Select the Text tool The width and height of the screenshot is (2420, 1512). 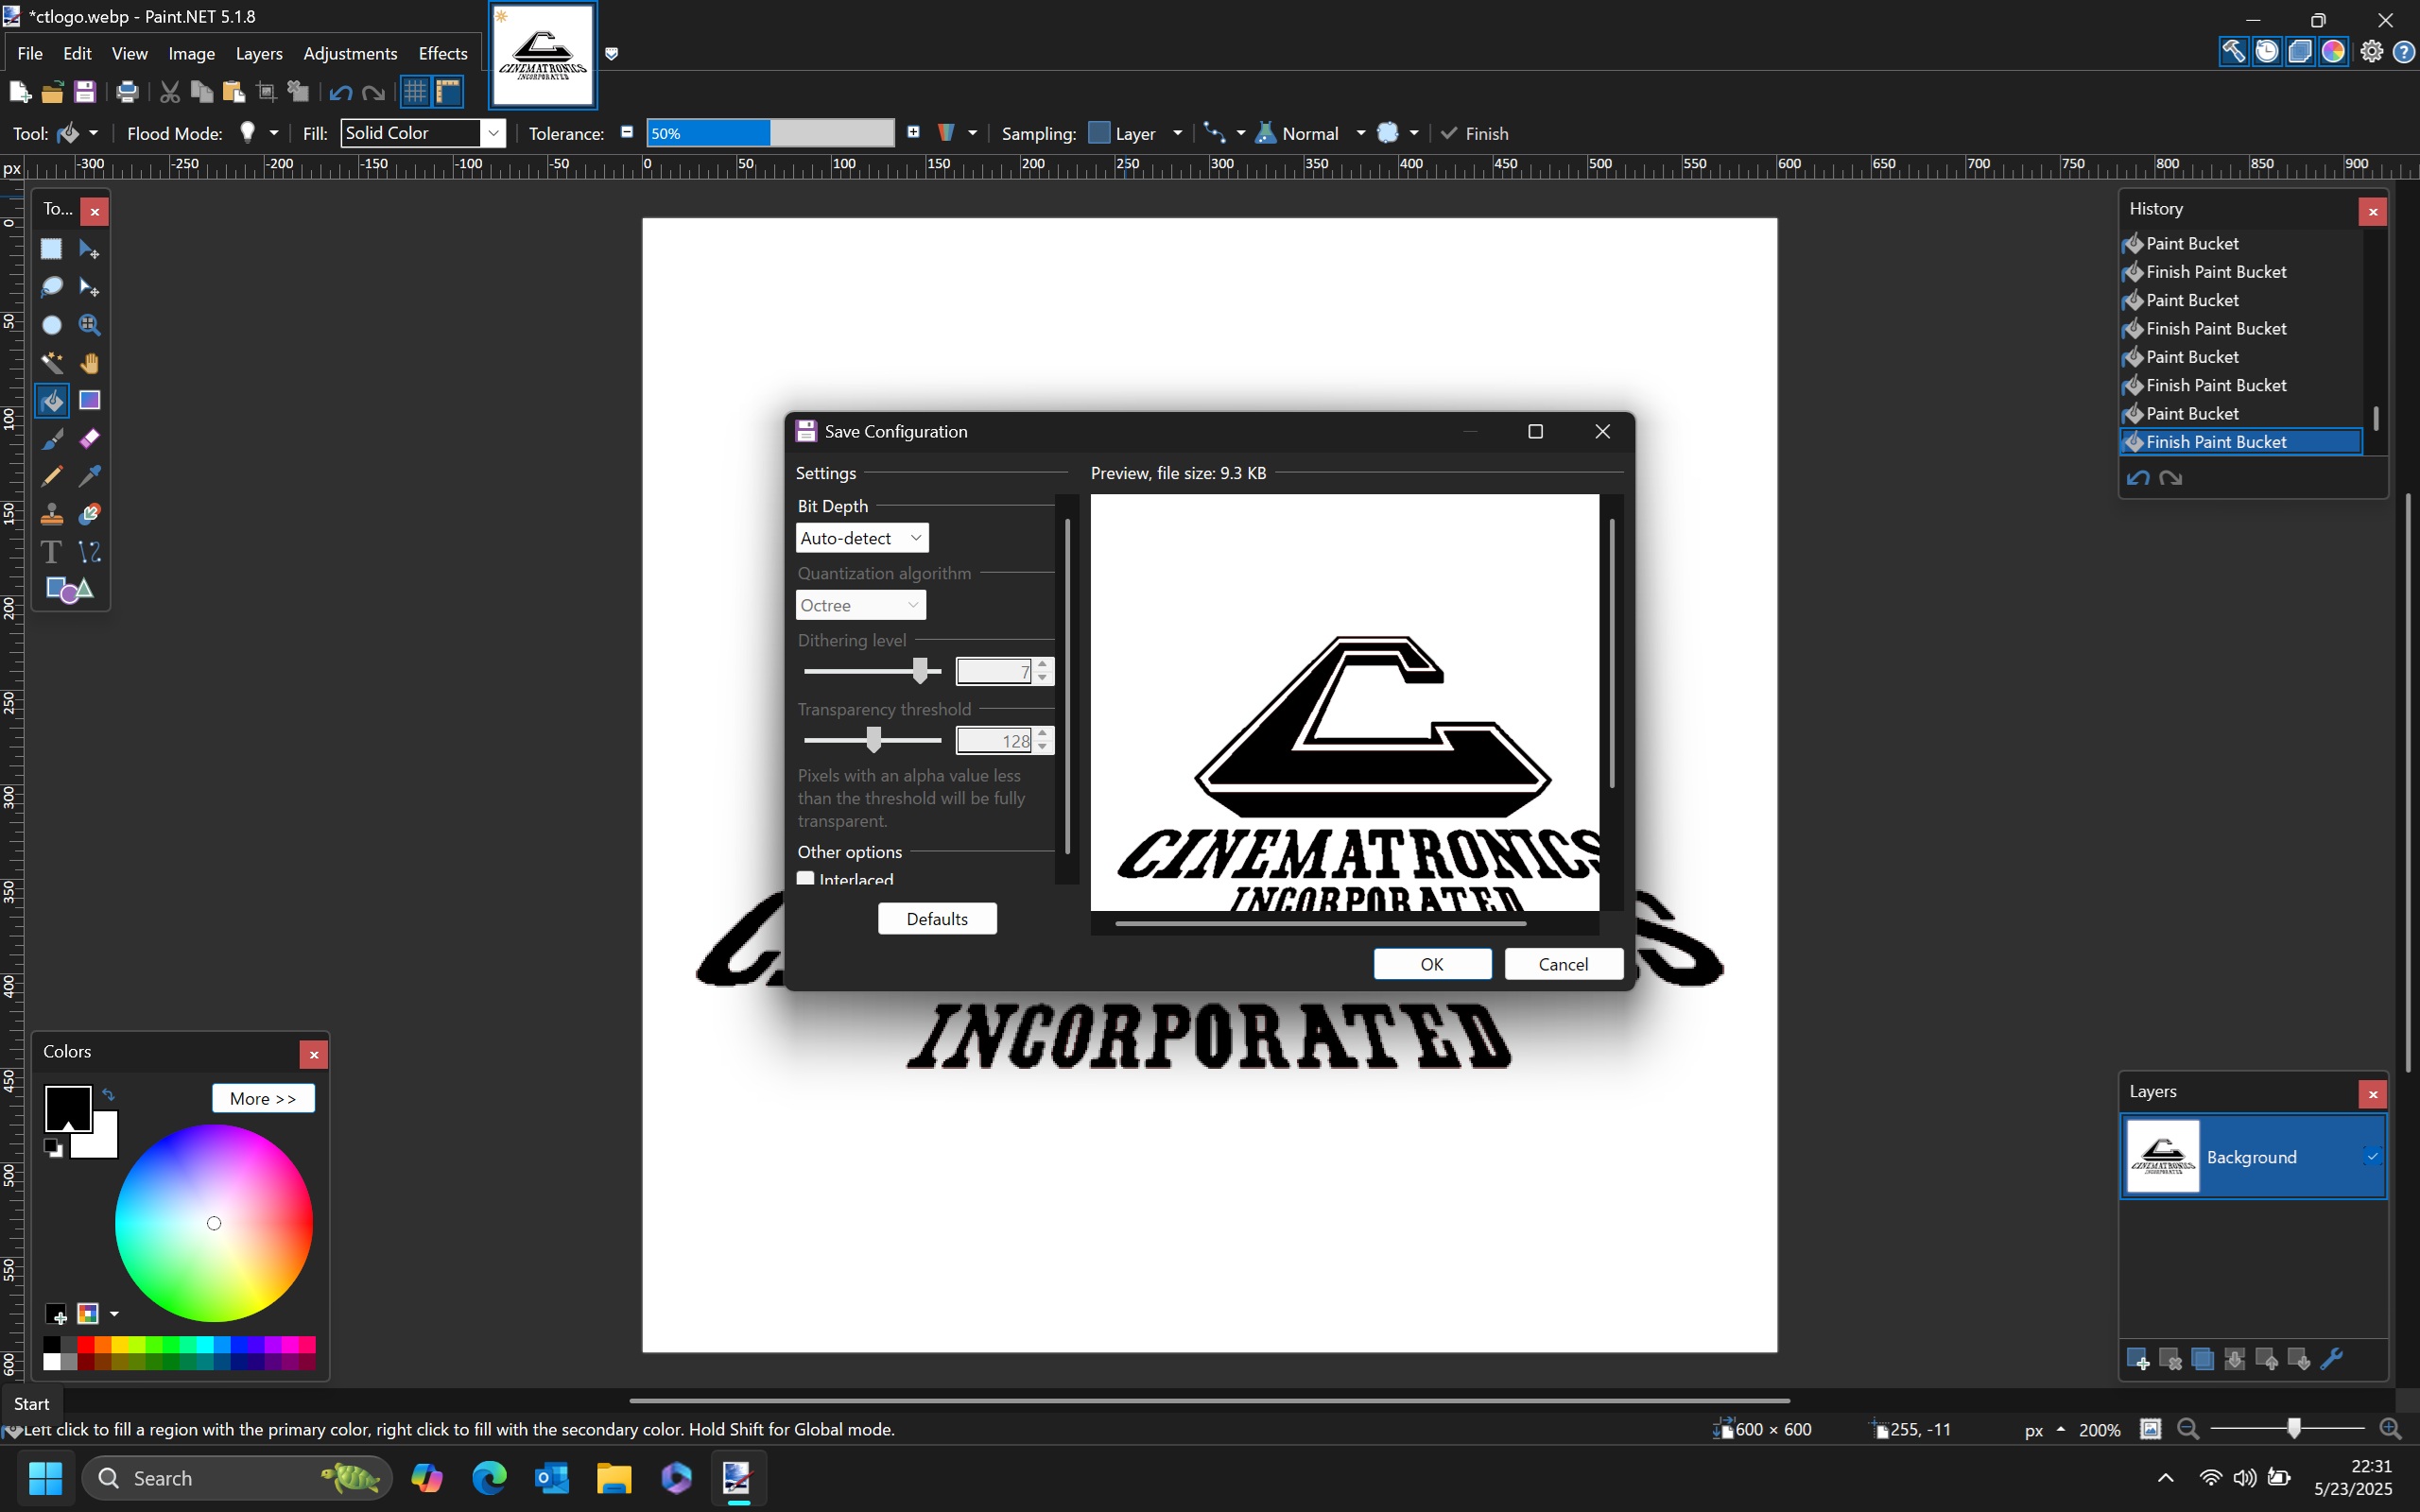pos(51,552)
